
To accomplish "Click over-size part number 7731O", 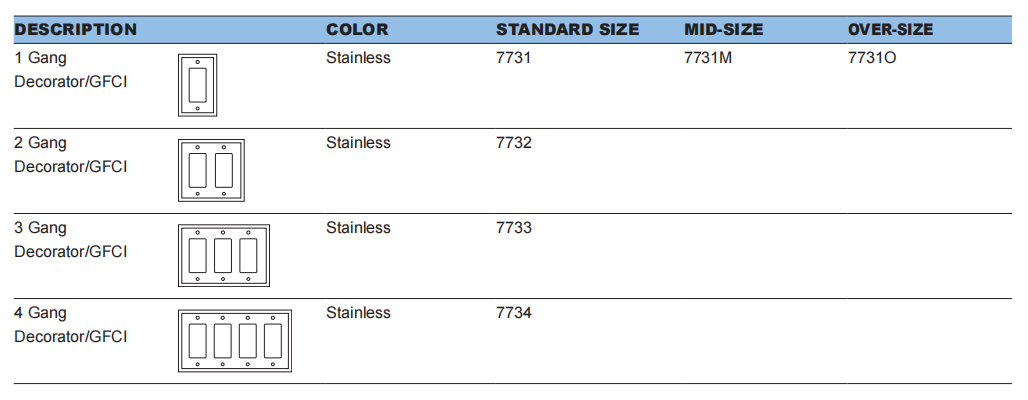I will [x=872, y=58].
